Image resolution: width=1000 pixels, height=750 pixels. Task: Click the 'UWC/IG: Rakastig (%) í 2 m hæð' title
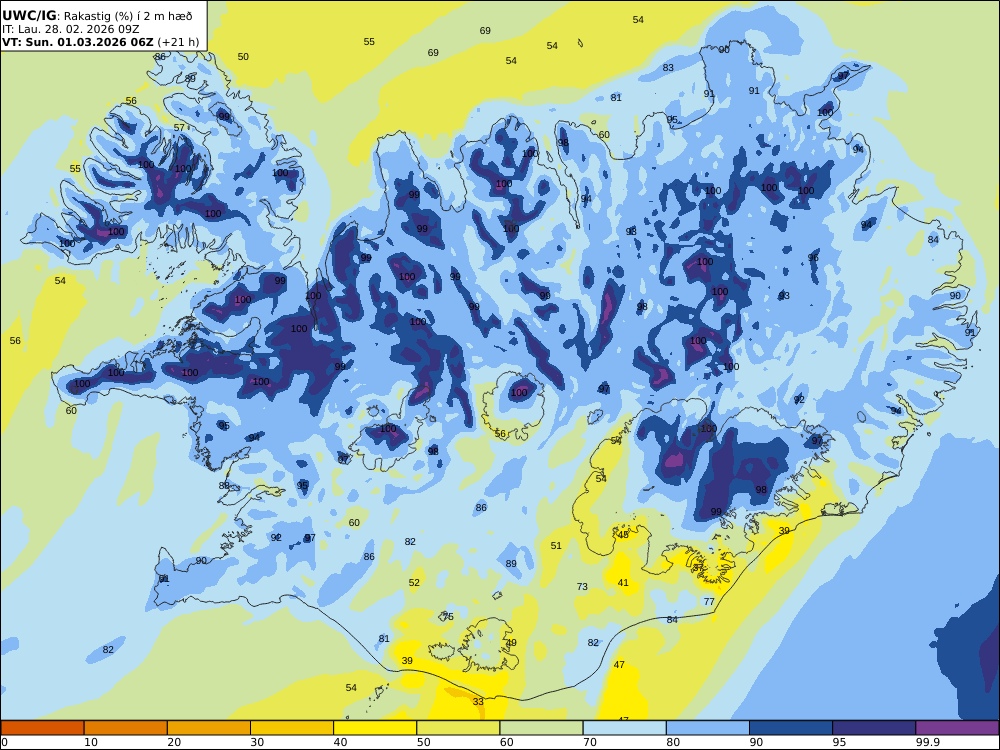point(97,16)
